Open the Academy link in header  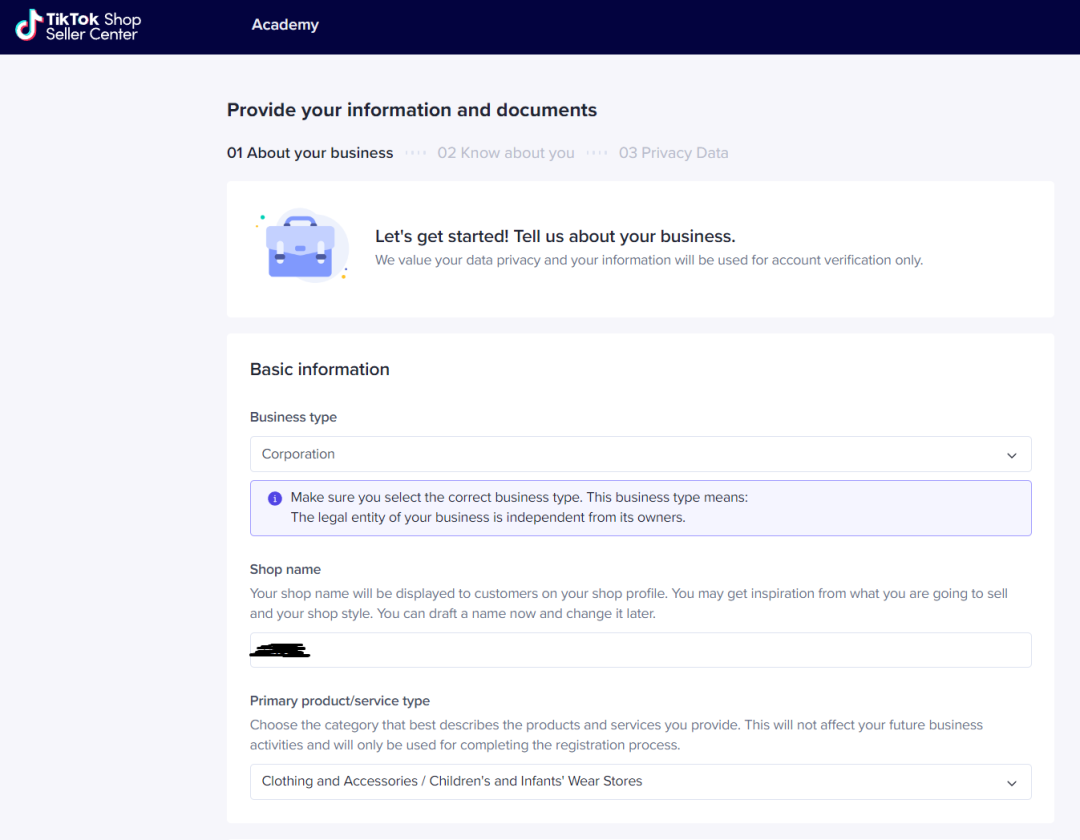pyautogui.click(x=285, y=25)
